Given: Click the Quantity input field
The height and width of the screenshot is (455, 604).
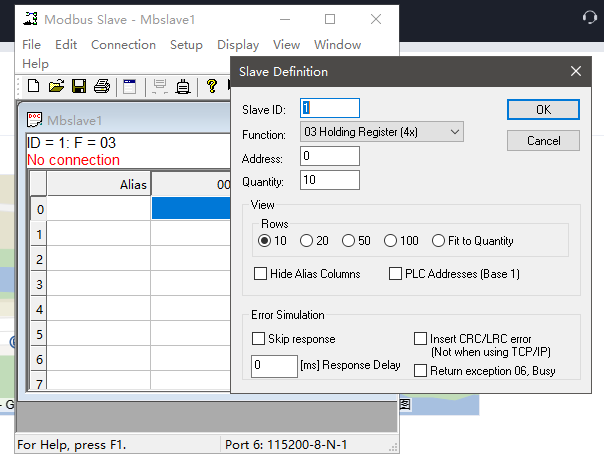Looking at the screenshot, I should click(329, 181).
